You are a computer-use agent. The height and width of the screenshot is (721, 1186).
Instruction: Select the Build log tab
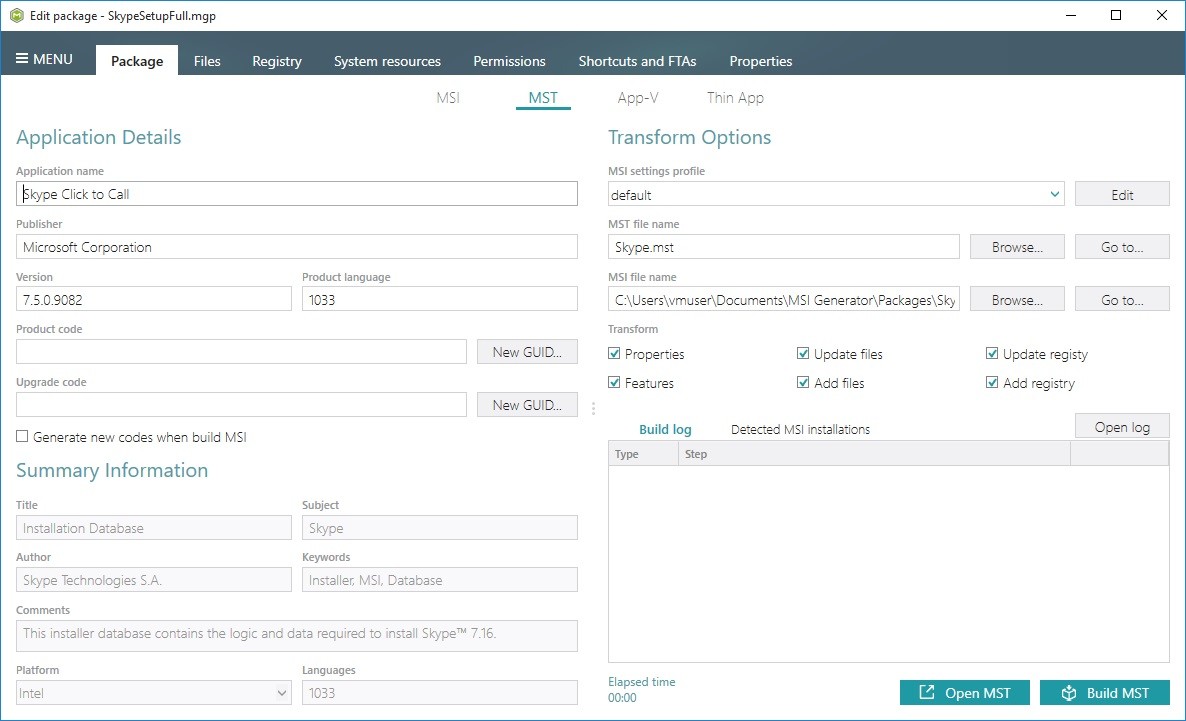coord(665,429)
